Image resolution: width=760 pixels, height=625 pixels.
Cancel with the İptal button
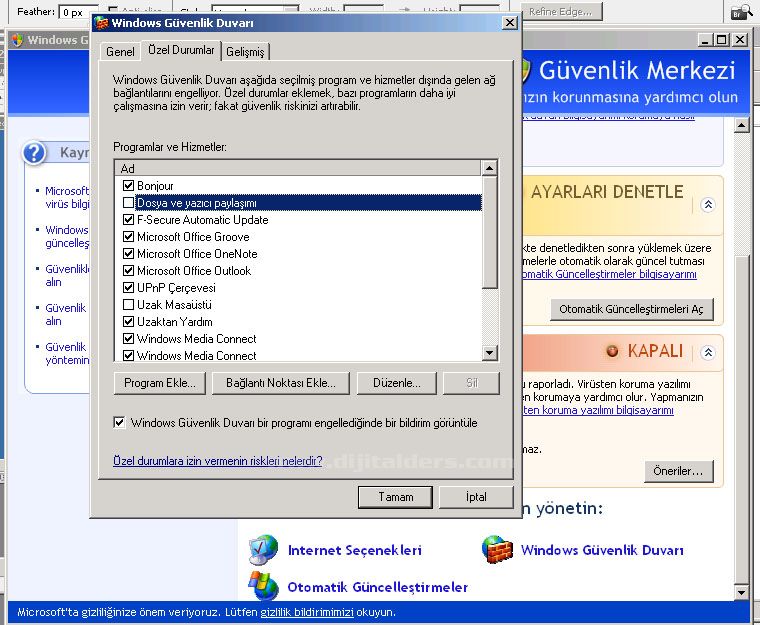click(x=476, y=497)
